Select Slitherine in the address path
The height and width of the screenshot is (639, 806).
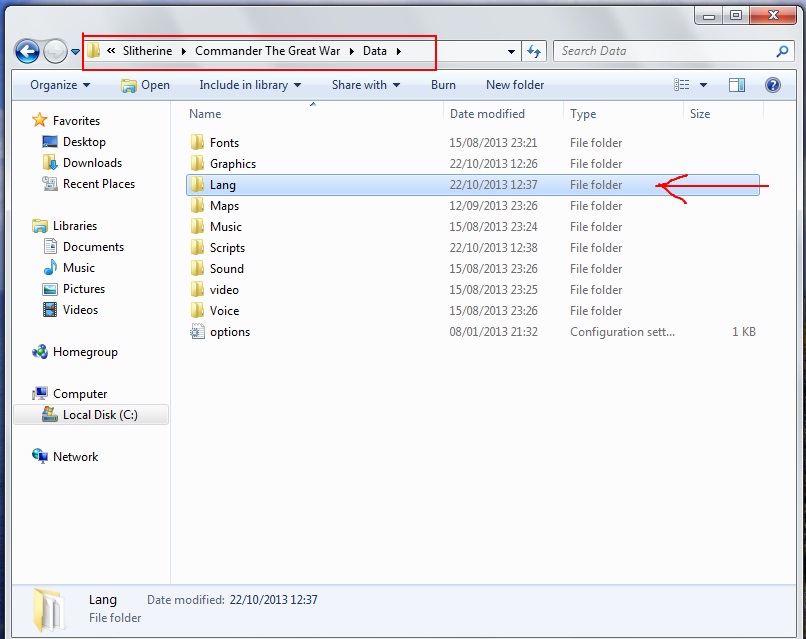click(x=148, y=51)
